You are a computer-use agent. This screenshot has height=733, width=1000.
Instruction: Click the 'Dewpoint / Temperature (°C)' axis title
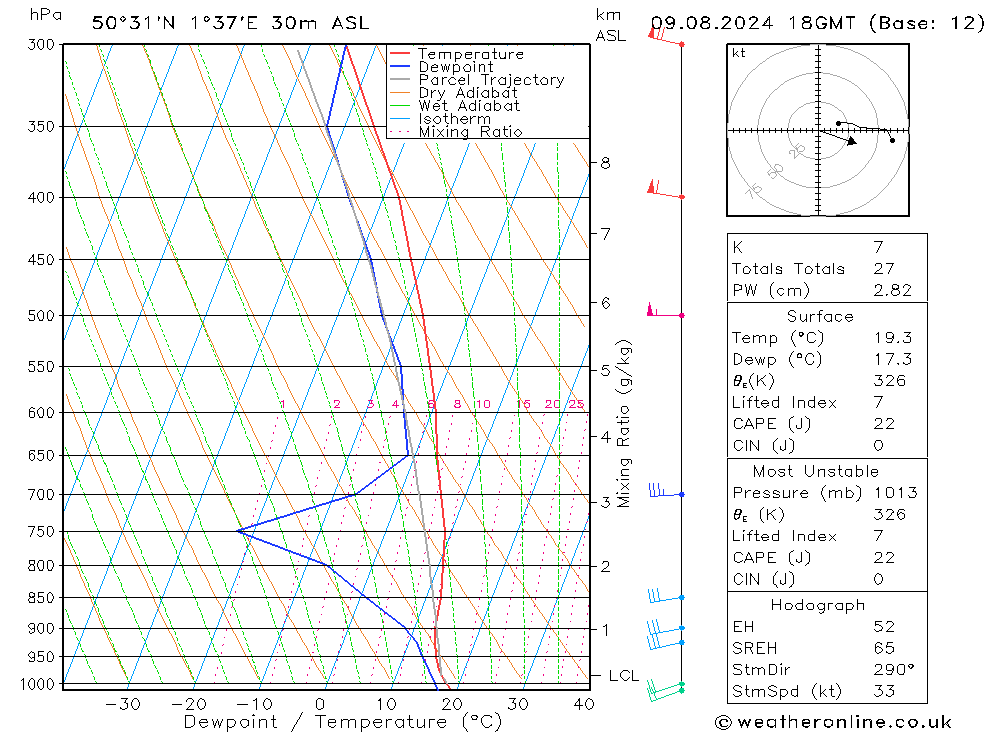coord(343,722)
